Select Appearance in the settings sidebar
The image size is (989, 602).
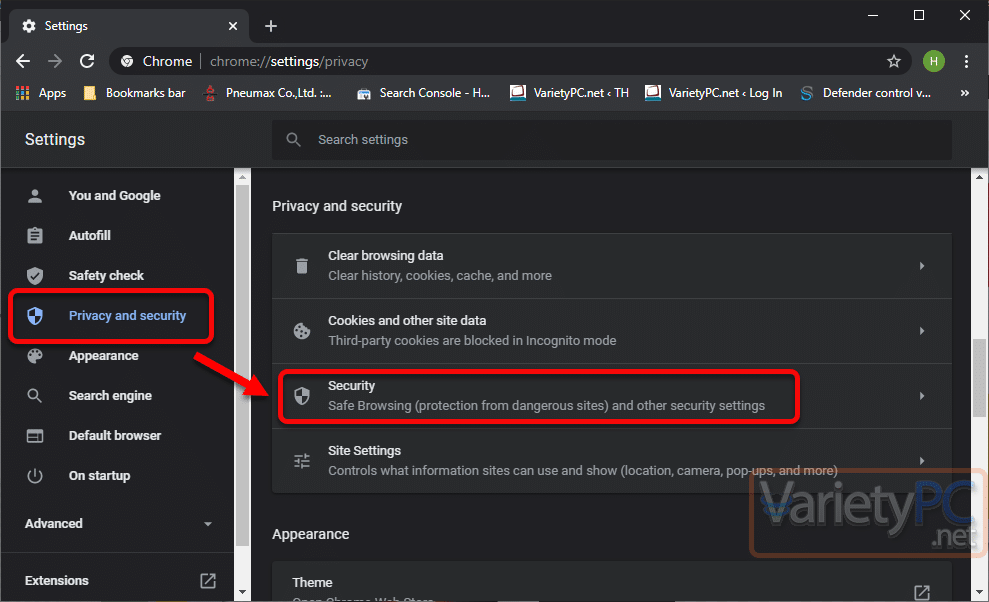click(x=103, y=356)
